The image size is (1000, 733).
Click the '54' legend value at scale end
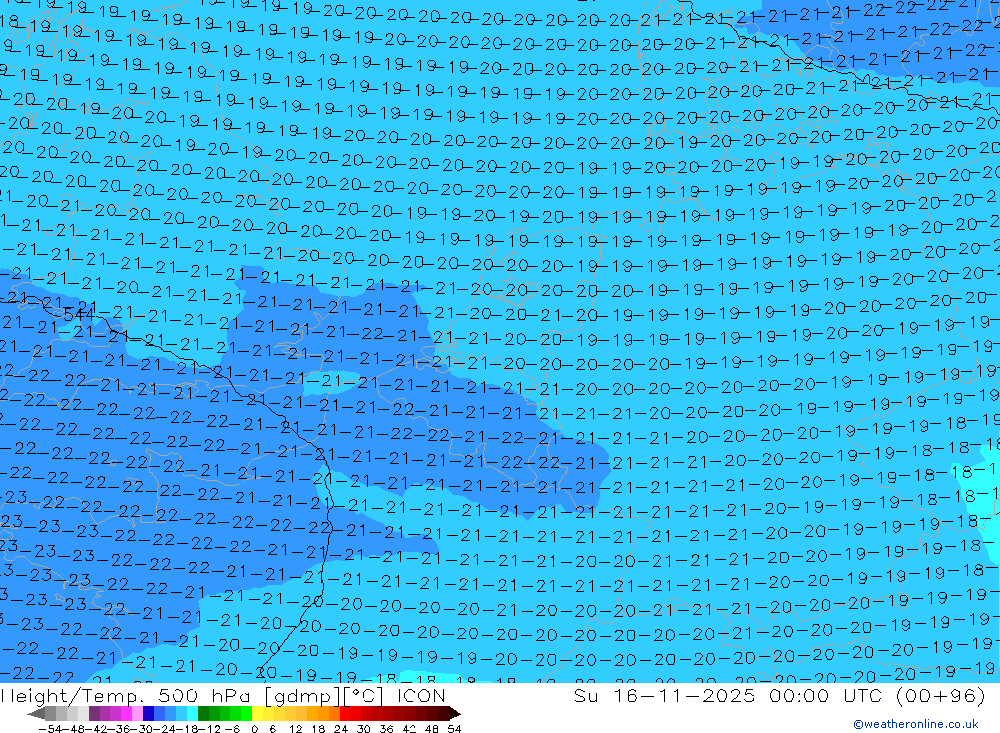(x=454, y=729)
